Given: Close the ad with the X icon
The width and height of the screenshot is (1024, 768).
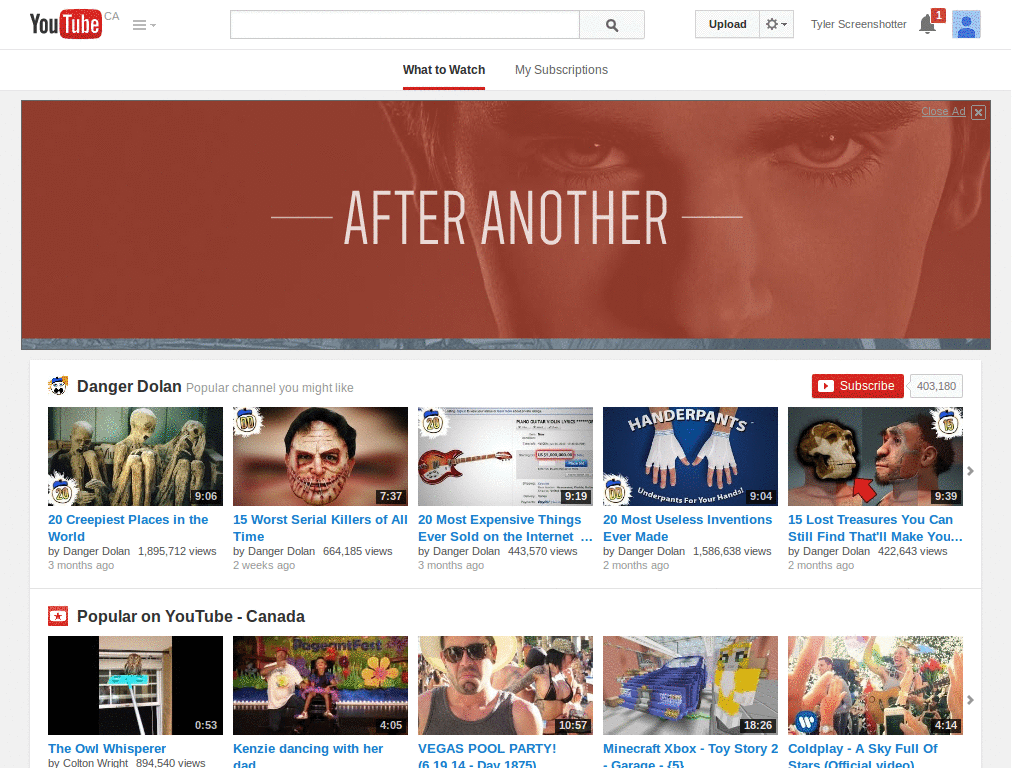Looking at the screenshot, I should point(978,112).
